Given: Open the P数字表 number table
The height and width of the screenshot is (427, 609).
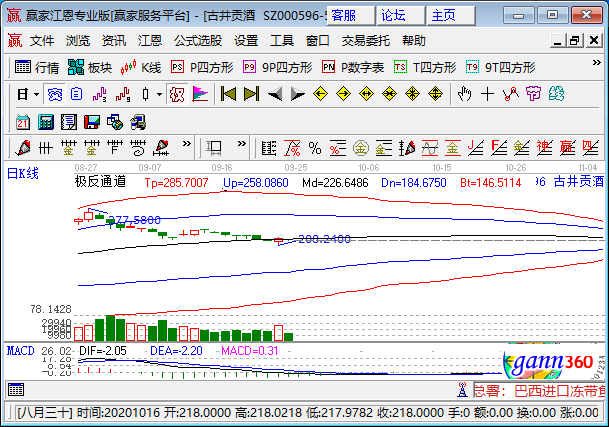Looking at the screenshot, I should point(353,68).
